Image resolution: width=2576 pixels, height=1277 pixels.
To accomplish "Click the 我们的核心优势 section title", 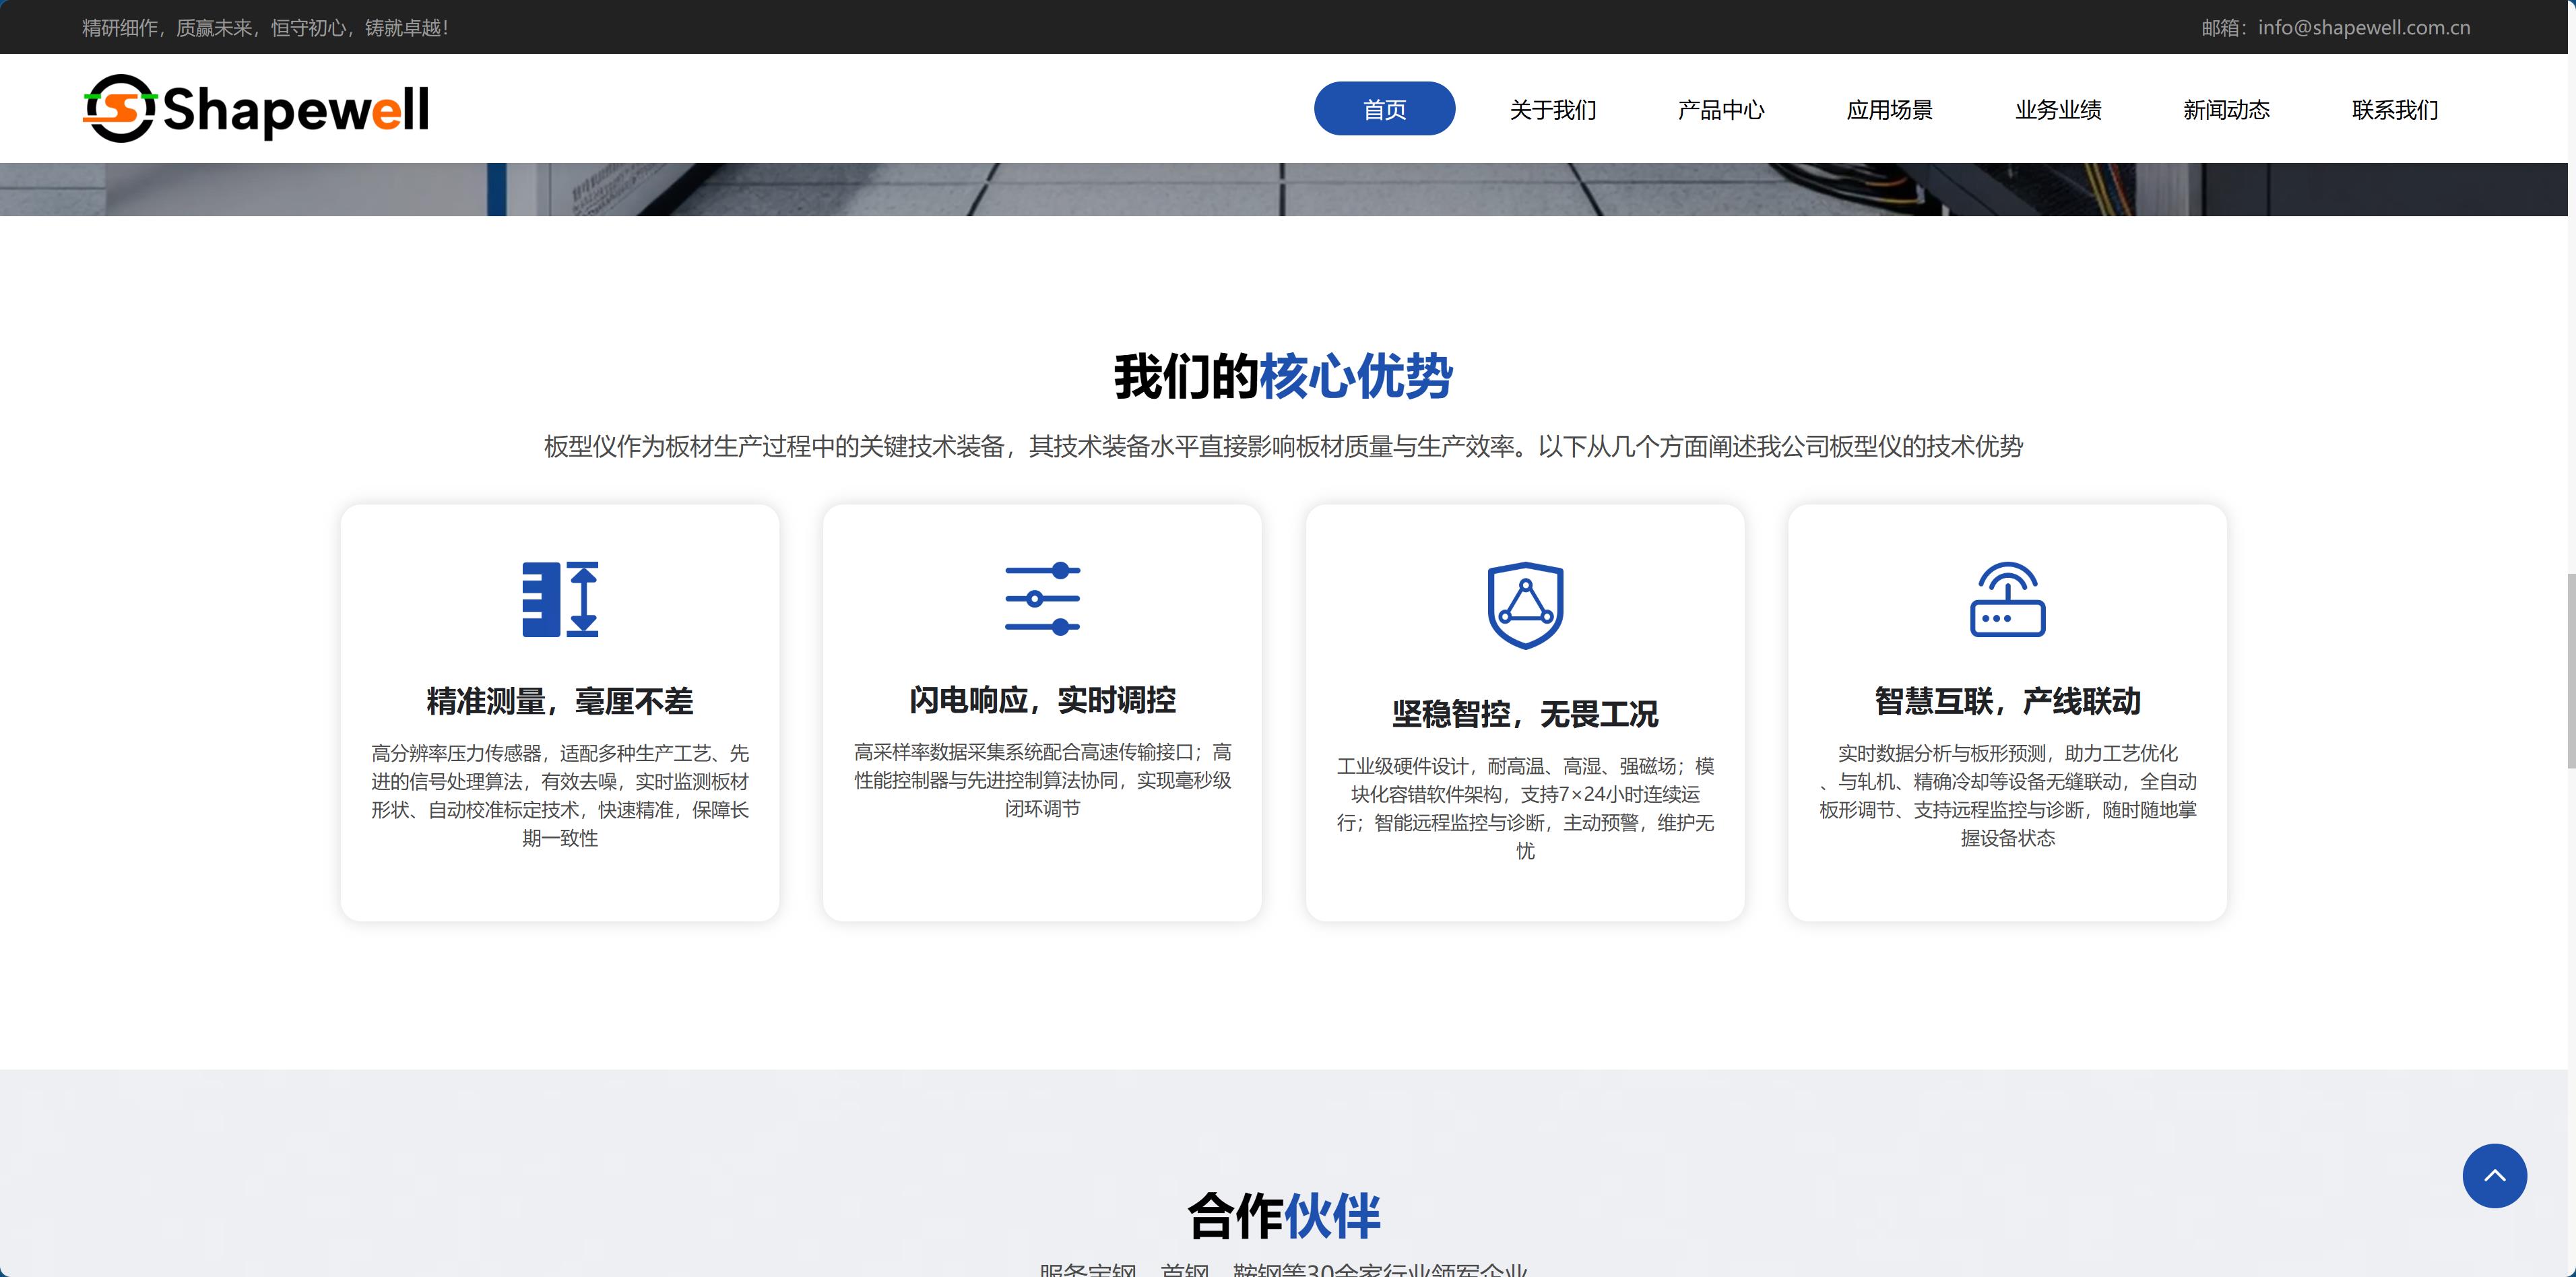I will click(1283, 377).
